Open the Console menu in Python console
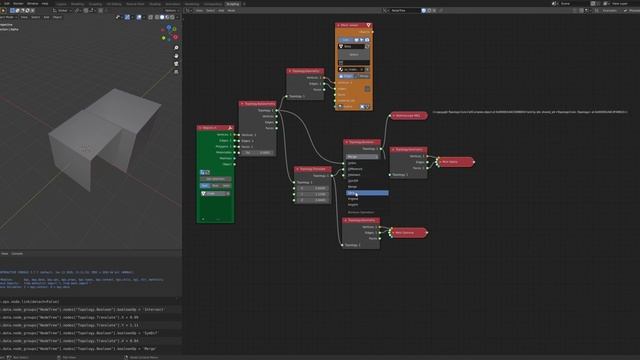This screenshot has height=360, width=640. pos(17,253)
